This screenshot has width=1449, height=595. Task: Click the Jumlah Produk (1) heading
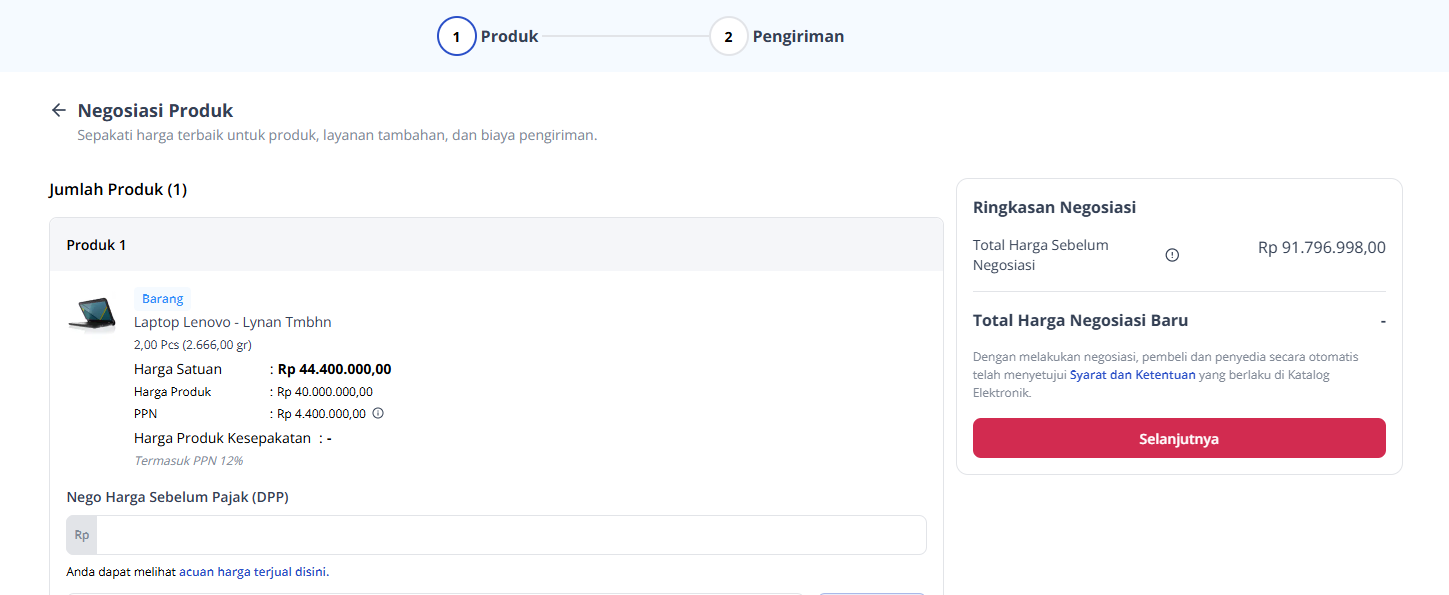[118, 189]
